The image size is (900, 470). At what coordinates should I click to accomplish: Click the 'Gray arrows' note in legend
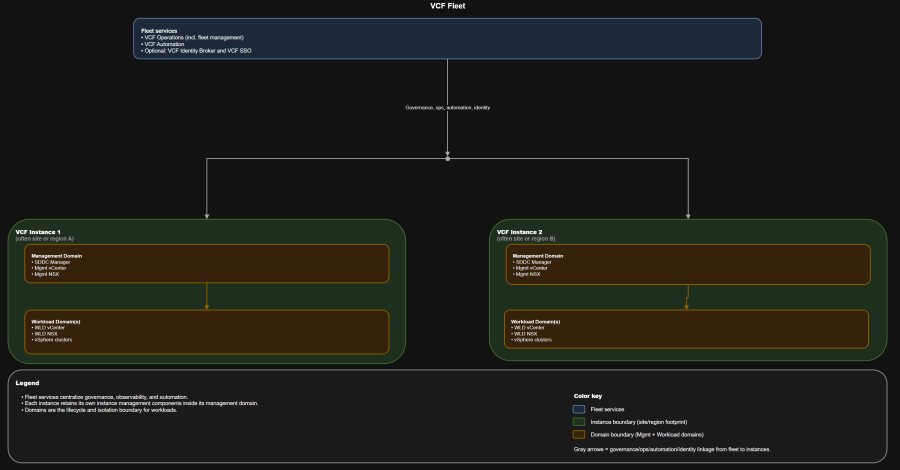[672, 450]
